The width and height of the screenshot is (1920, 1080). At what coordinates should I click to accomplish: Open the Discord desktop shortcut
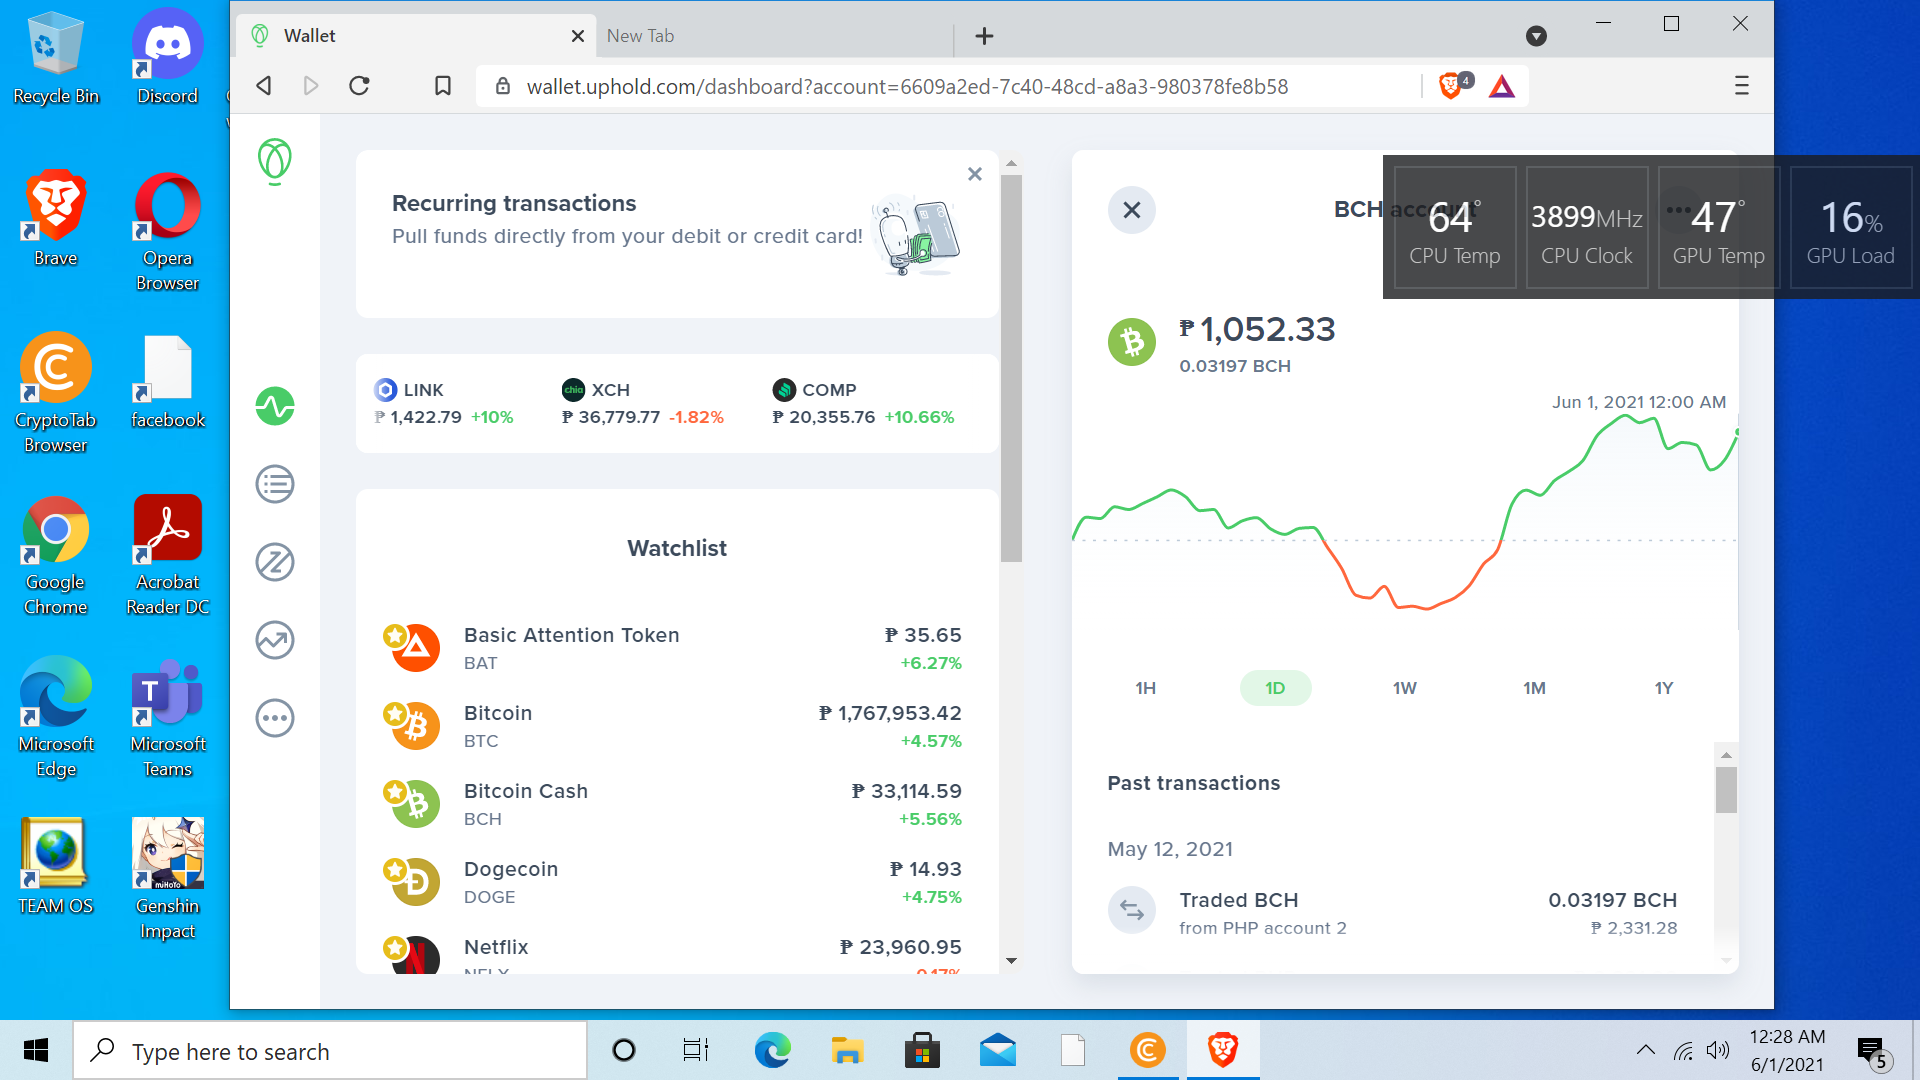pyautogui.click(x=168, y=57)
